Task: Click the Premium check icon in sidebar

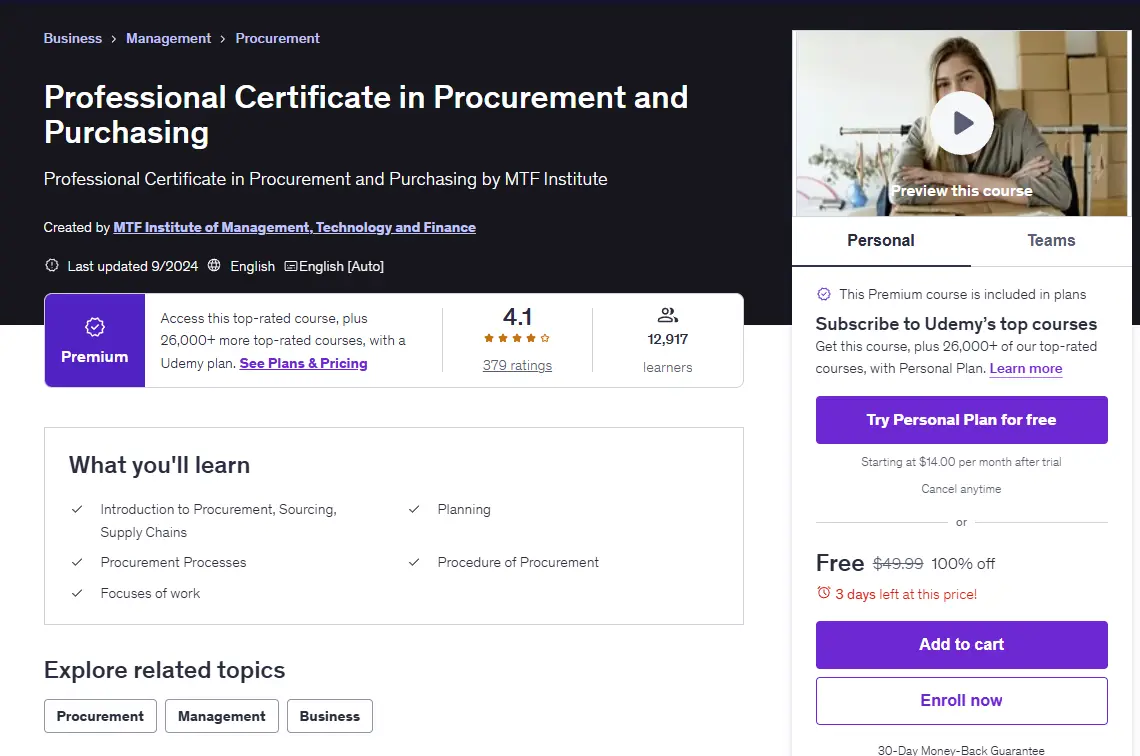Action: 824,294
